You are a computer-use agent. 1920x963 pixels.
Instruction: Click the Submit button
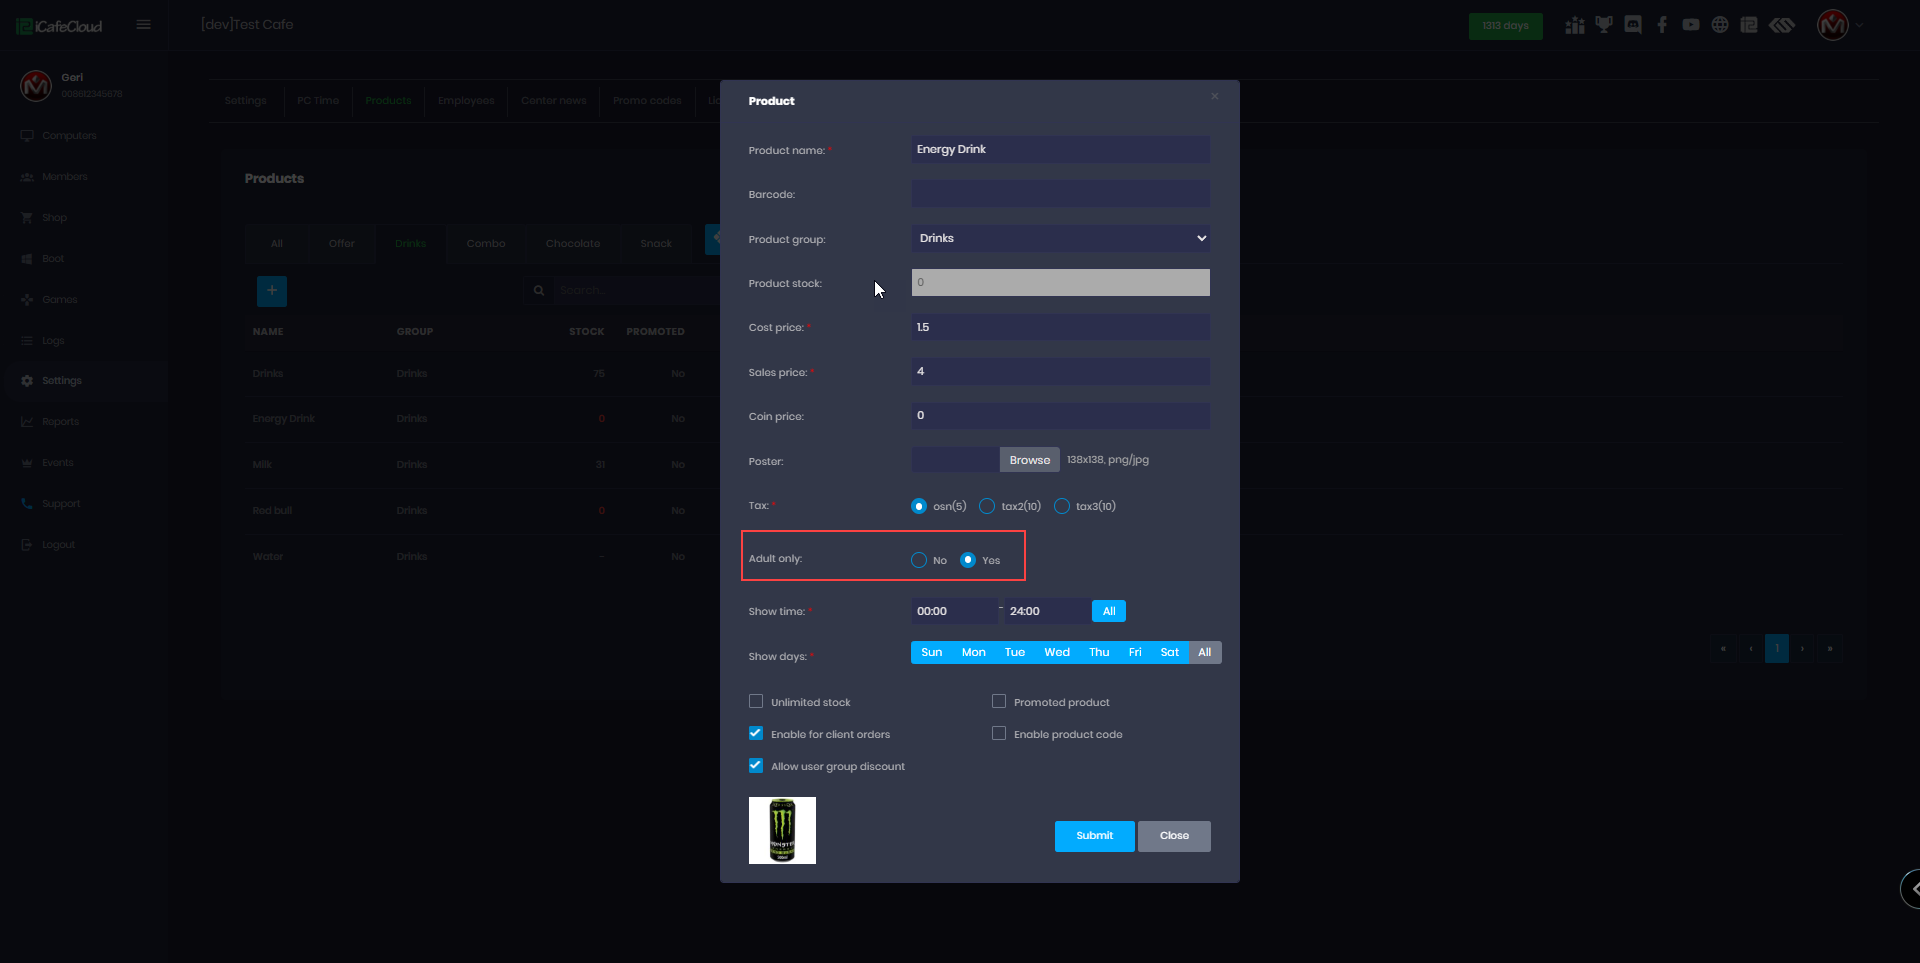coord(1095,836)
